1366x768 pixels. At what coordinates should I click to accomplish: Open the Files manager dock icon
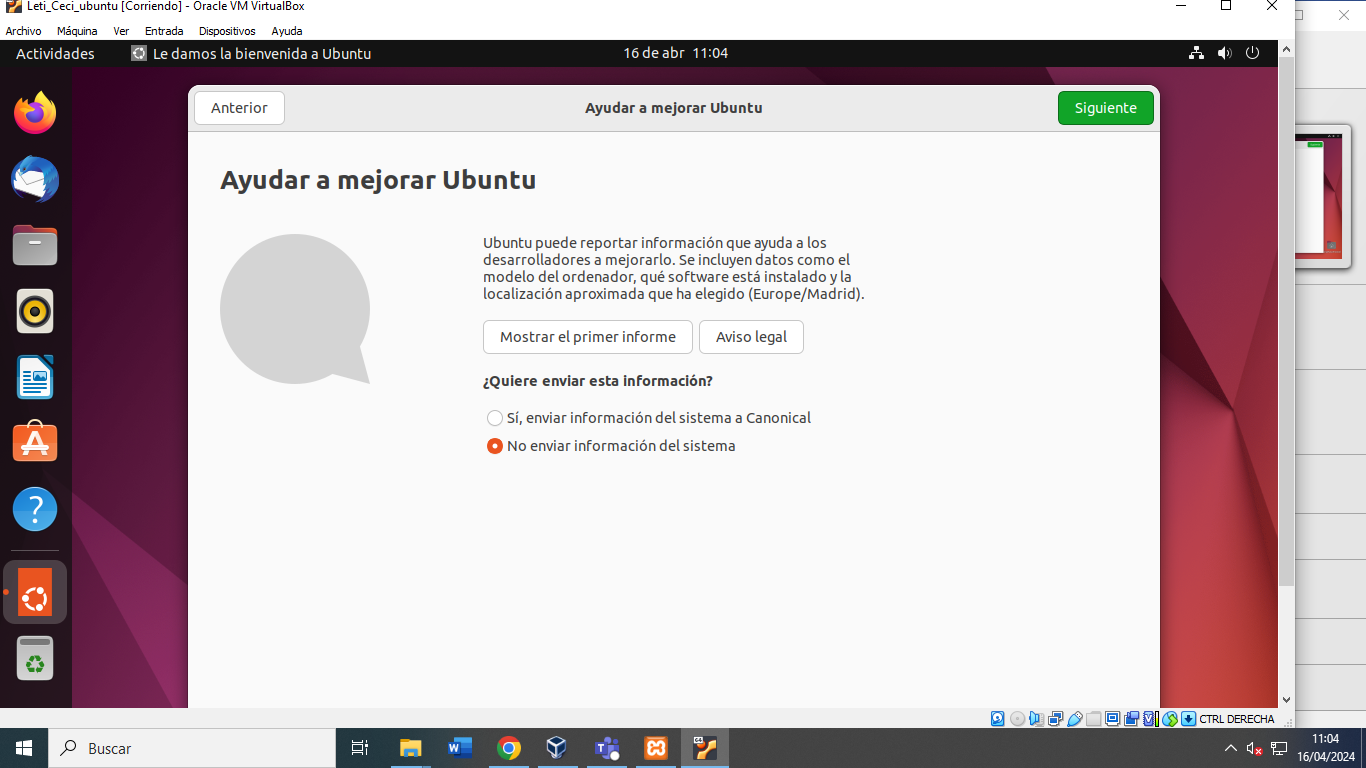35,245
